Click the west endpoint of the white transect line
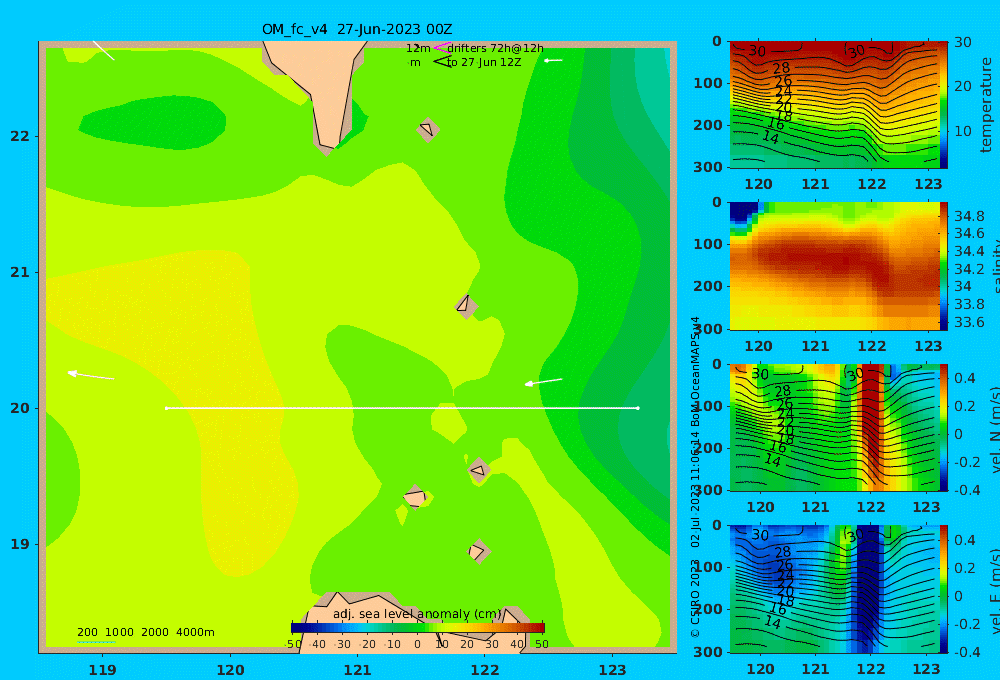 [166, 408]
